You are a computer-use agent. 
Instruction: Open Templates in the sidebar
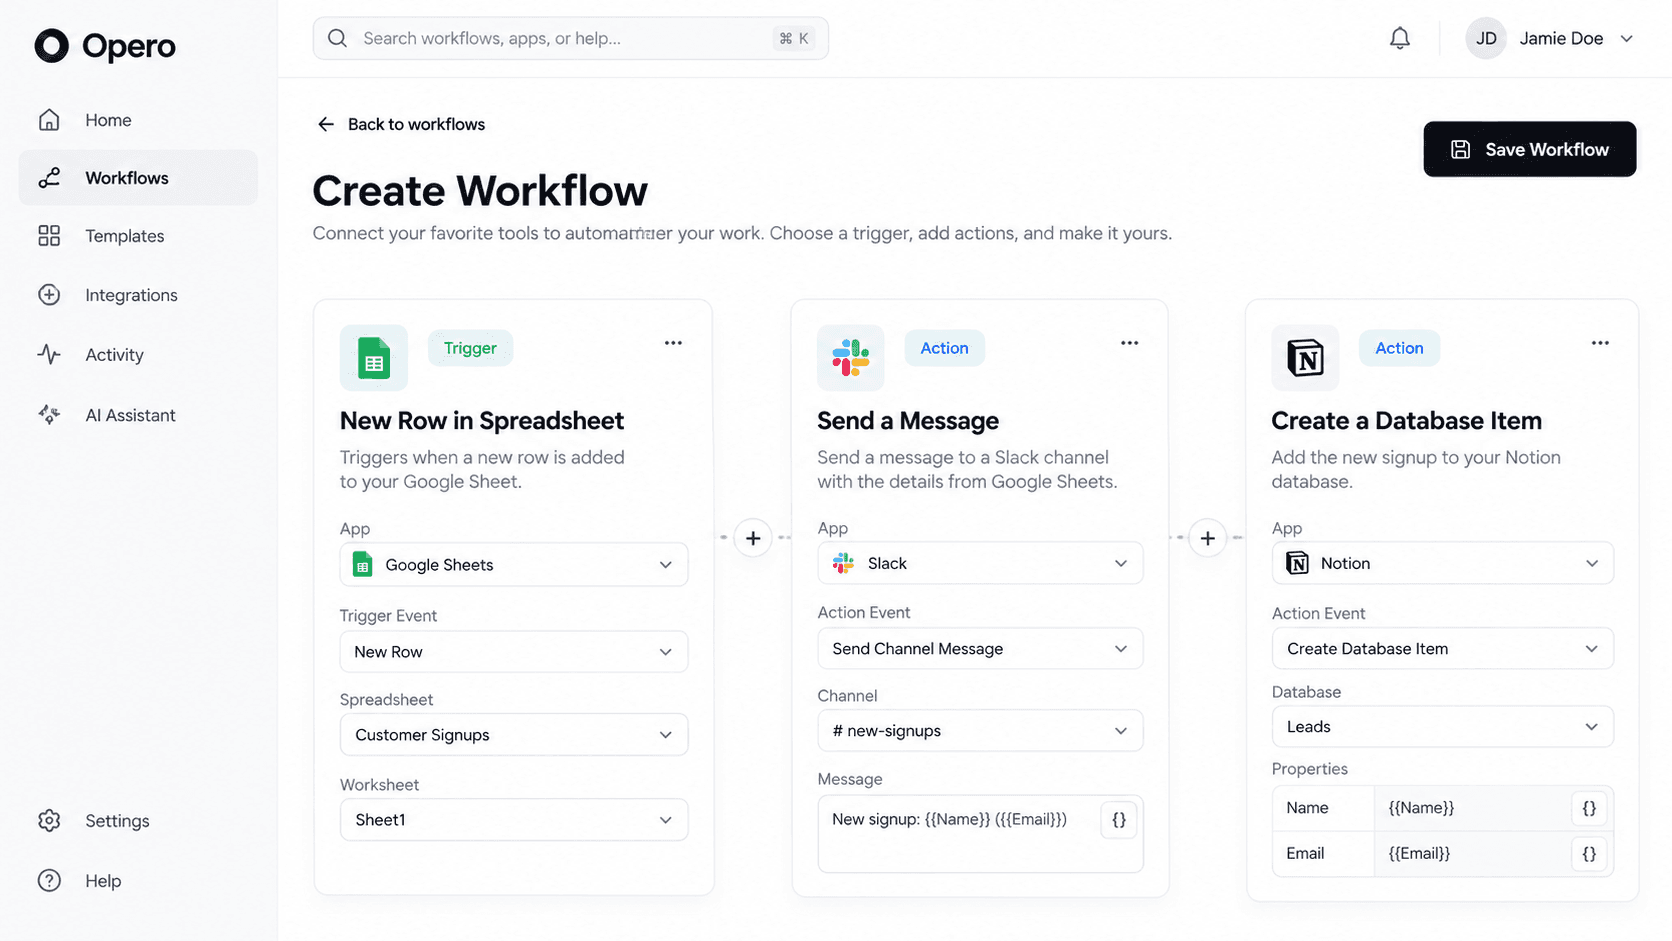[x=138, y=236]
